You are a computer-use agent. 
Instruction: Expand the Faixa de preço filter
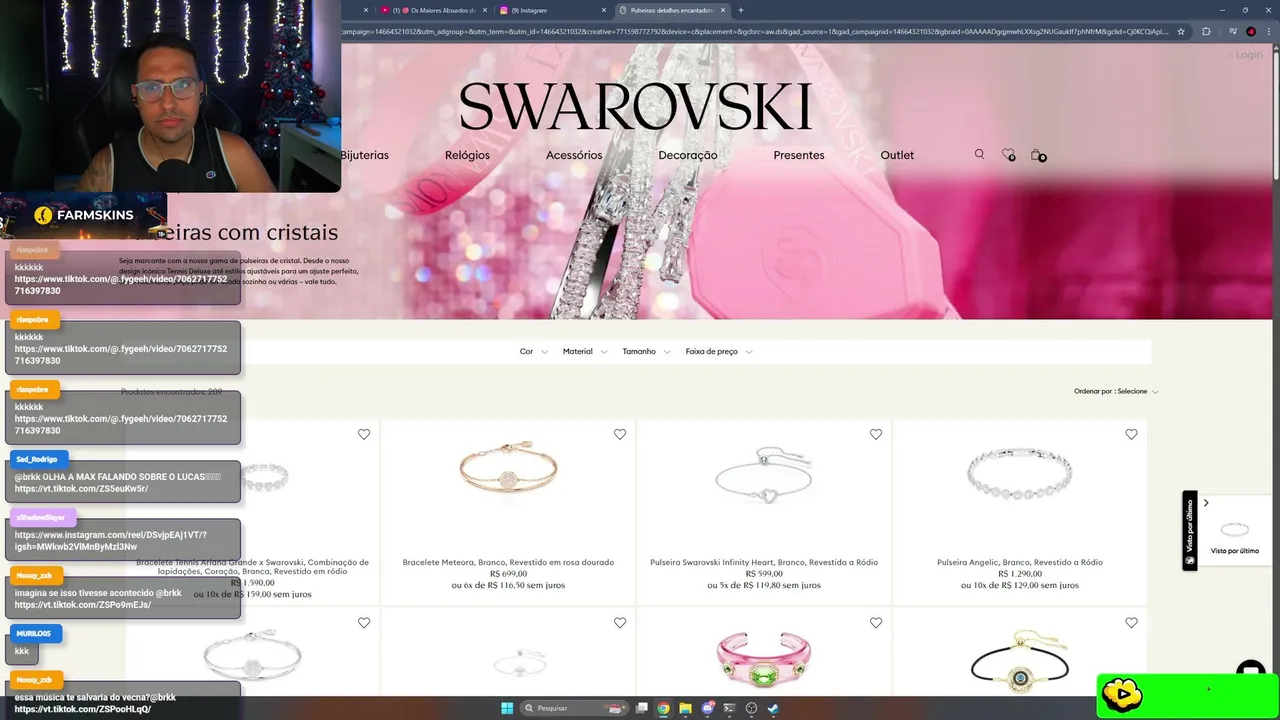click(719, 352)
